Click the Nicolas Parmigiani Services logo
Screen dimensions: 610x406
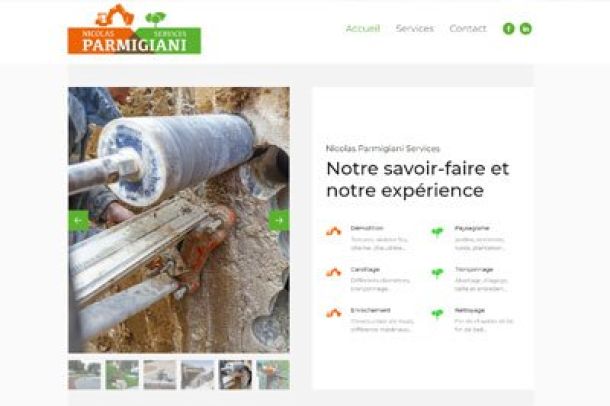(134, 29)
